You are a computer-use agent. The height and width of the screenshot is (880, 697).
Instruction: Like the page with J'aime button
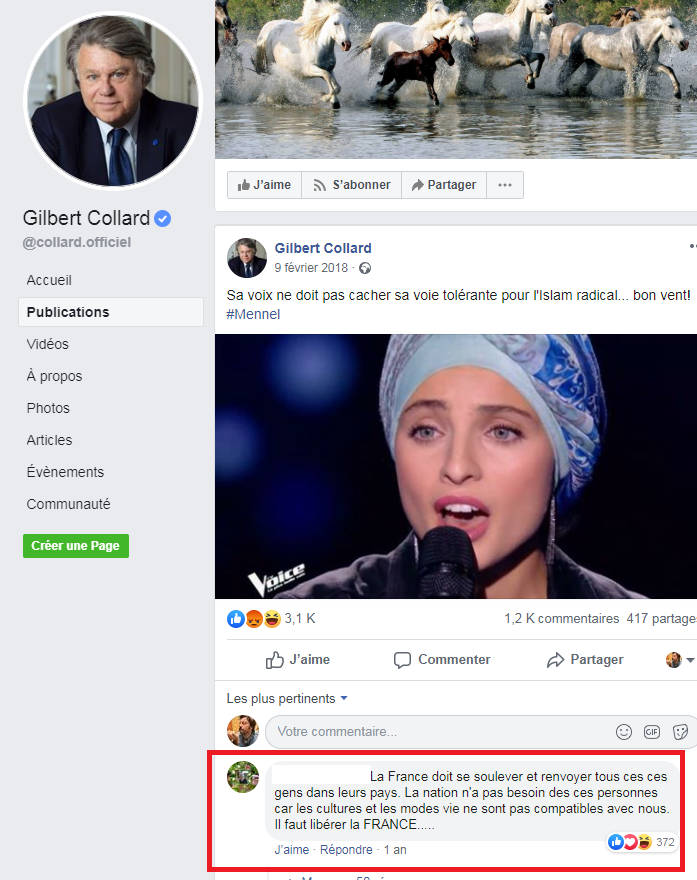coord(264,185)
